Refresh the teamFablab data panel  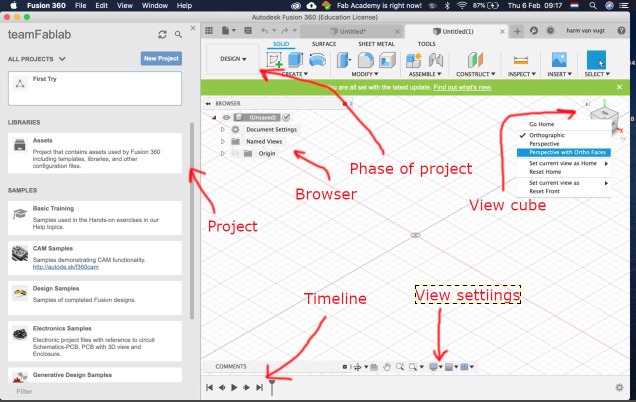(x=162, y=35)
